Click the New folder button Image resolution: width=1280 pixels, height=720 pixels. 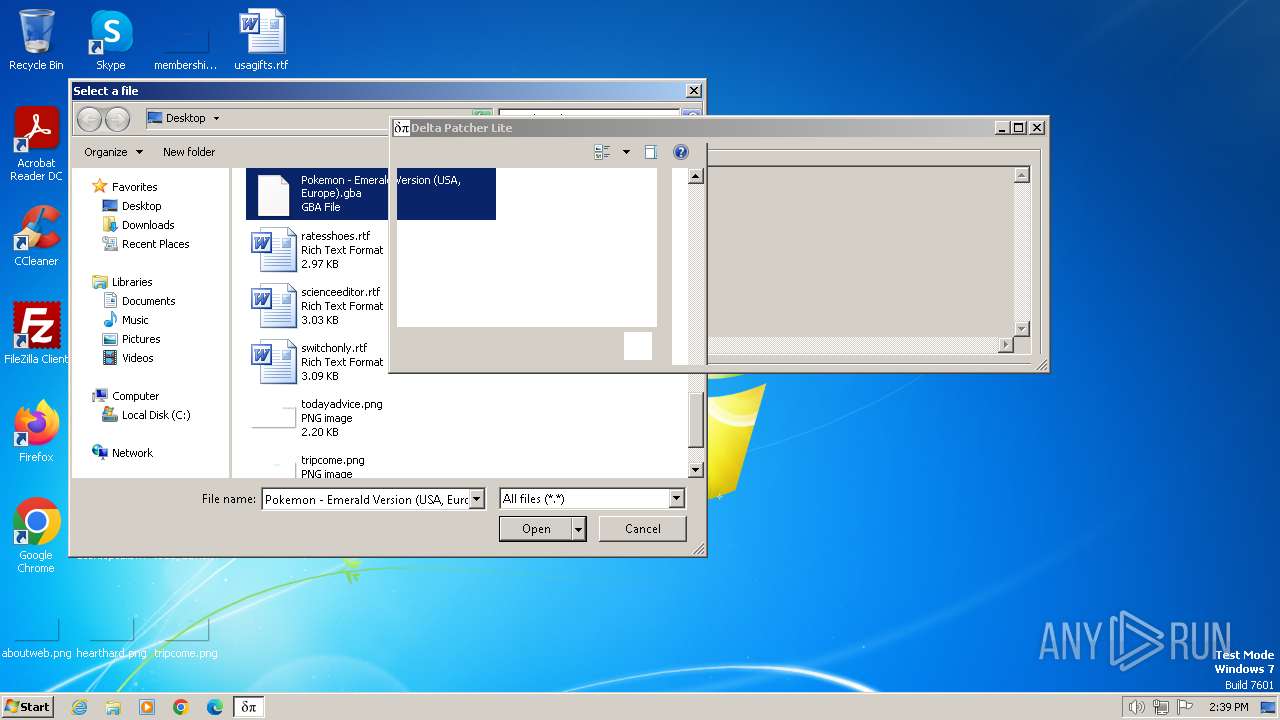click(189, 152)
